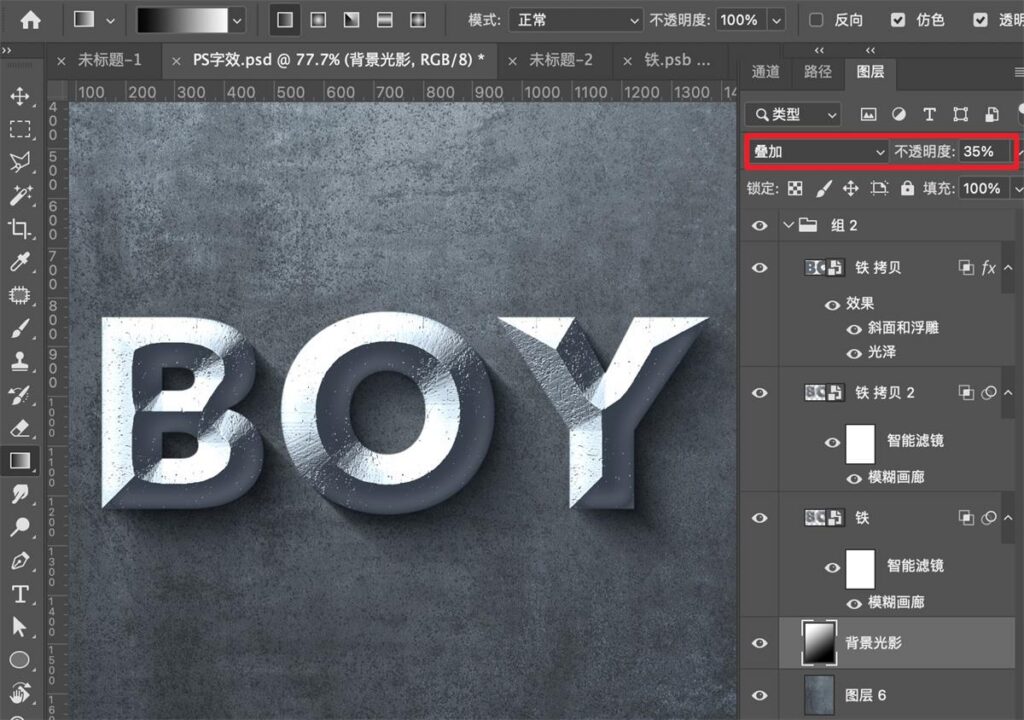Select the Patch healing tool

pyautogui.click(x=20, y=295)
